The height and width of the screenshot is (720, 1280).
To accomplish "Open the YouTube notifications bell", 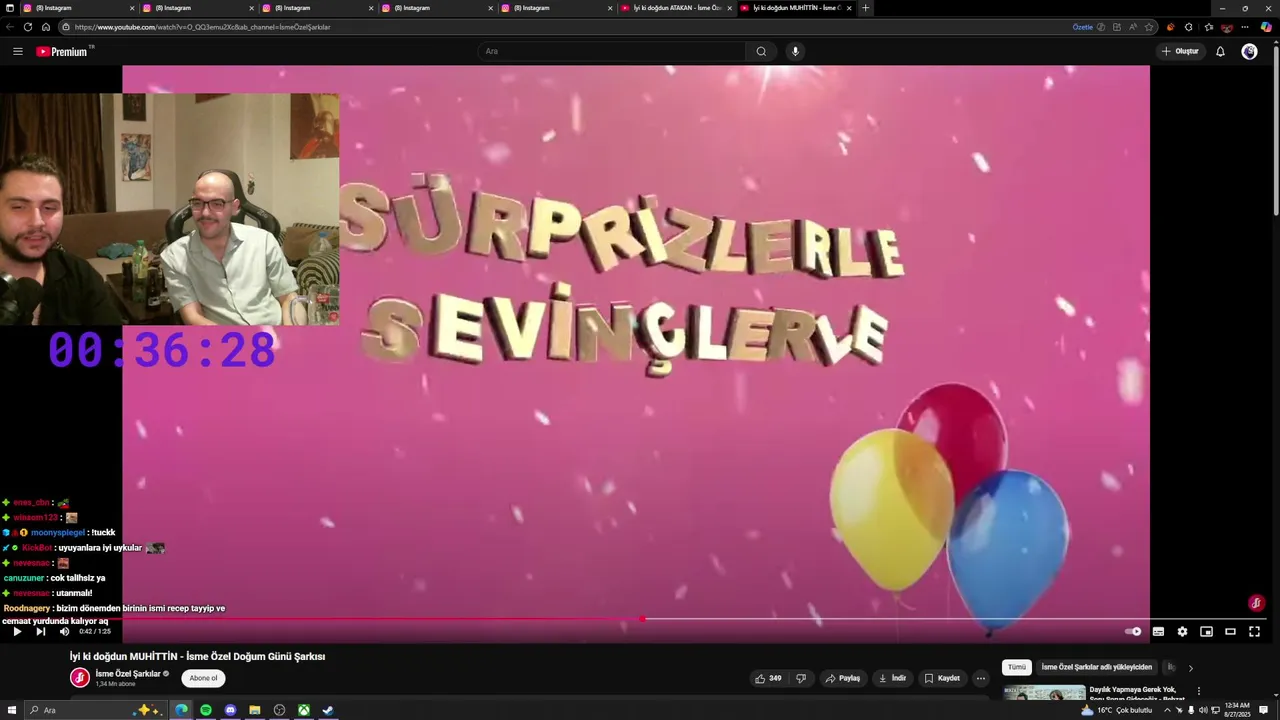I will click(x=1220, y=51).
